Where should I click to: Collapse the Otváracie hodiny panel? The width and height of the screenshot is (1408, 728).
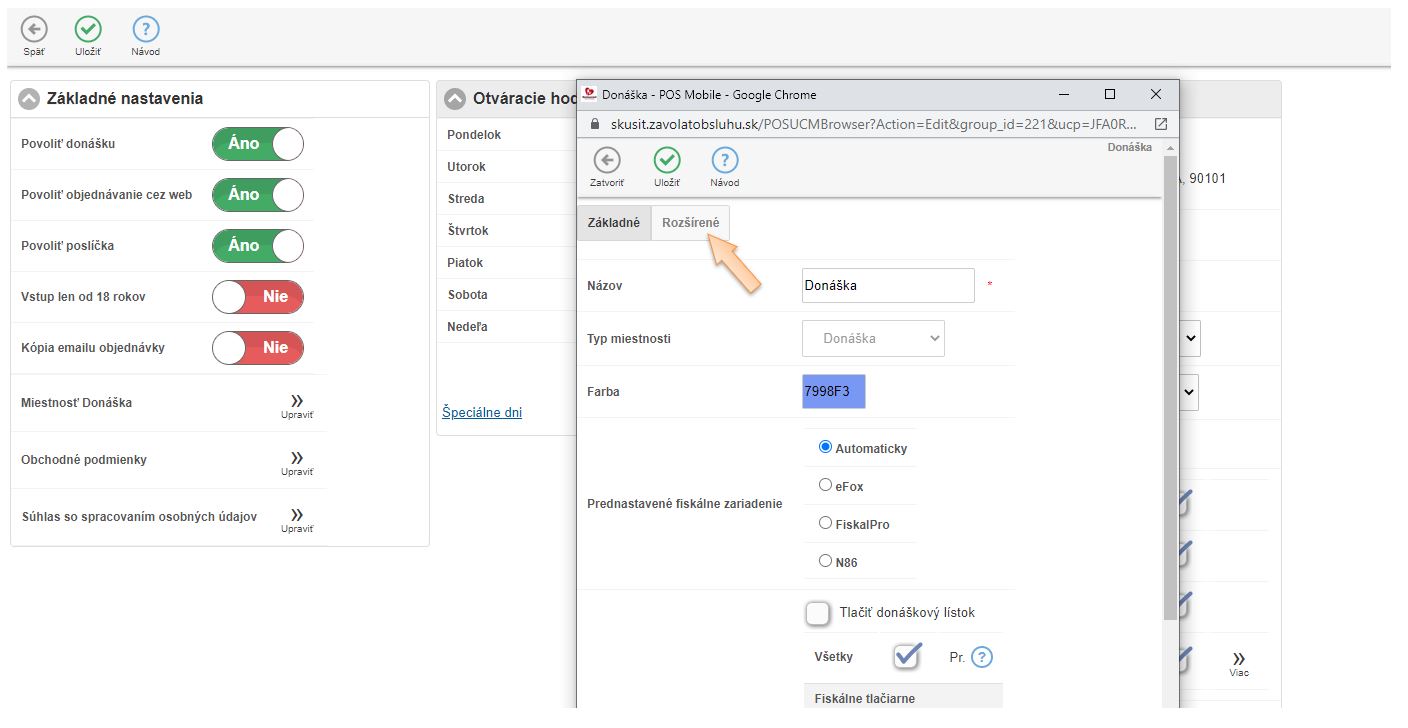456,98
